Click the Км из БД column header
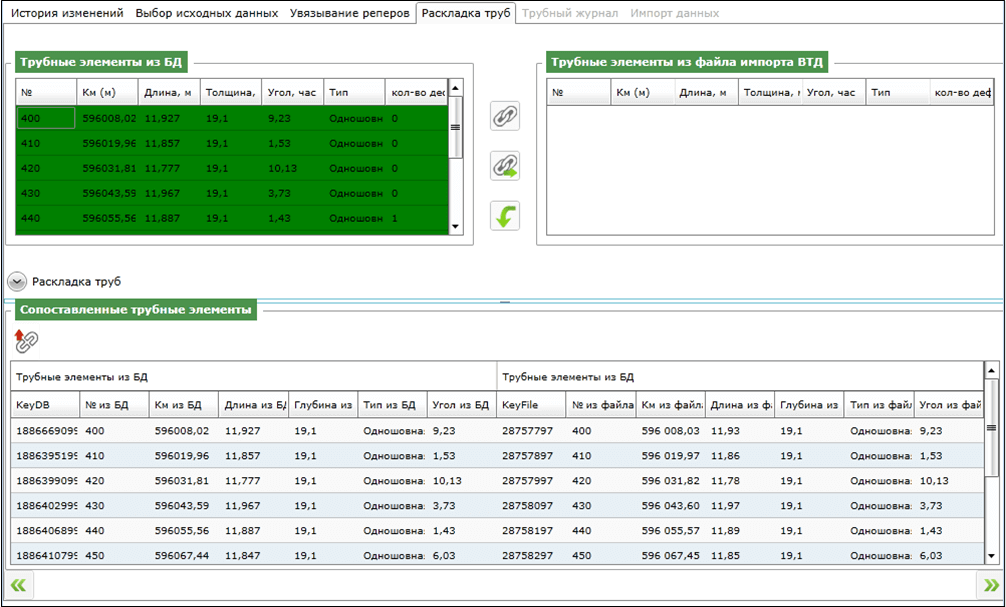1006x607 pixels. tap(183, 405)
